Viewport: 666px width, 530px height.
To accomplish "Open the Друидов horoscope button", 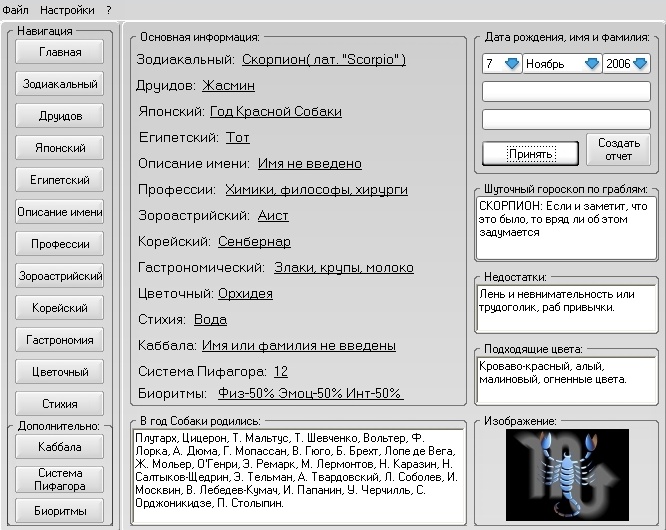I will click(x=59, y=116).
